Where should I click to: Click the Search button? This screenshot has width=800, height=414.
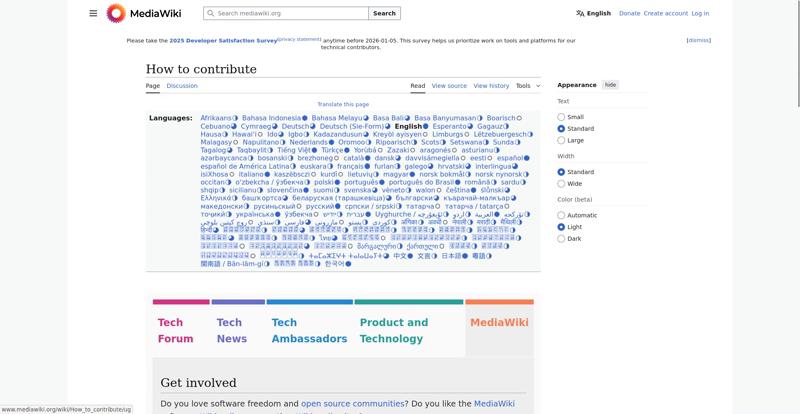tap(384, 13)
